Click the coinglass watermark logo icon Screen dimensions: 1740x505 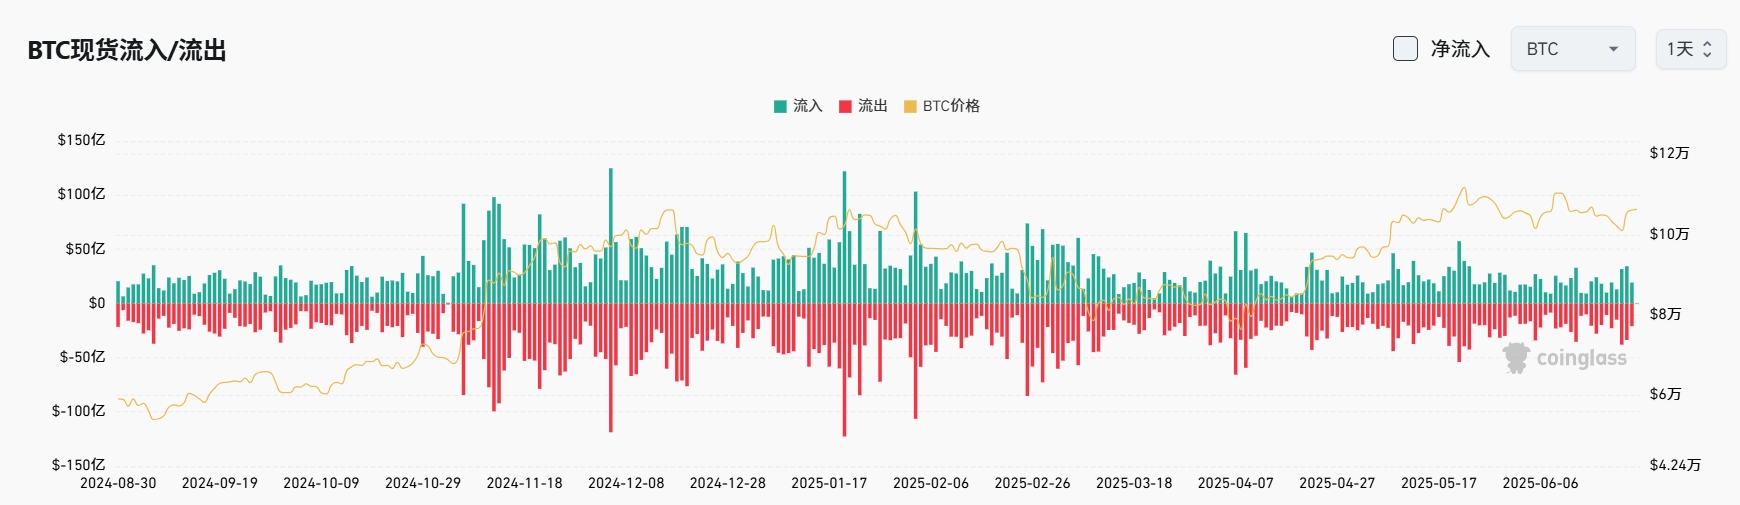(1517, 358)
